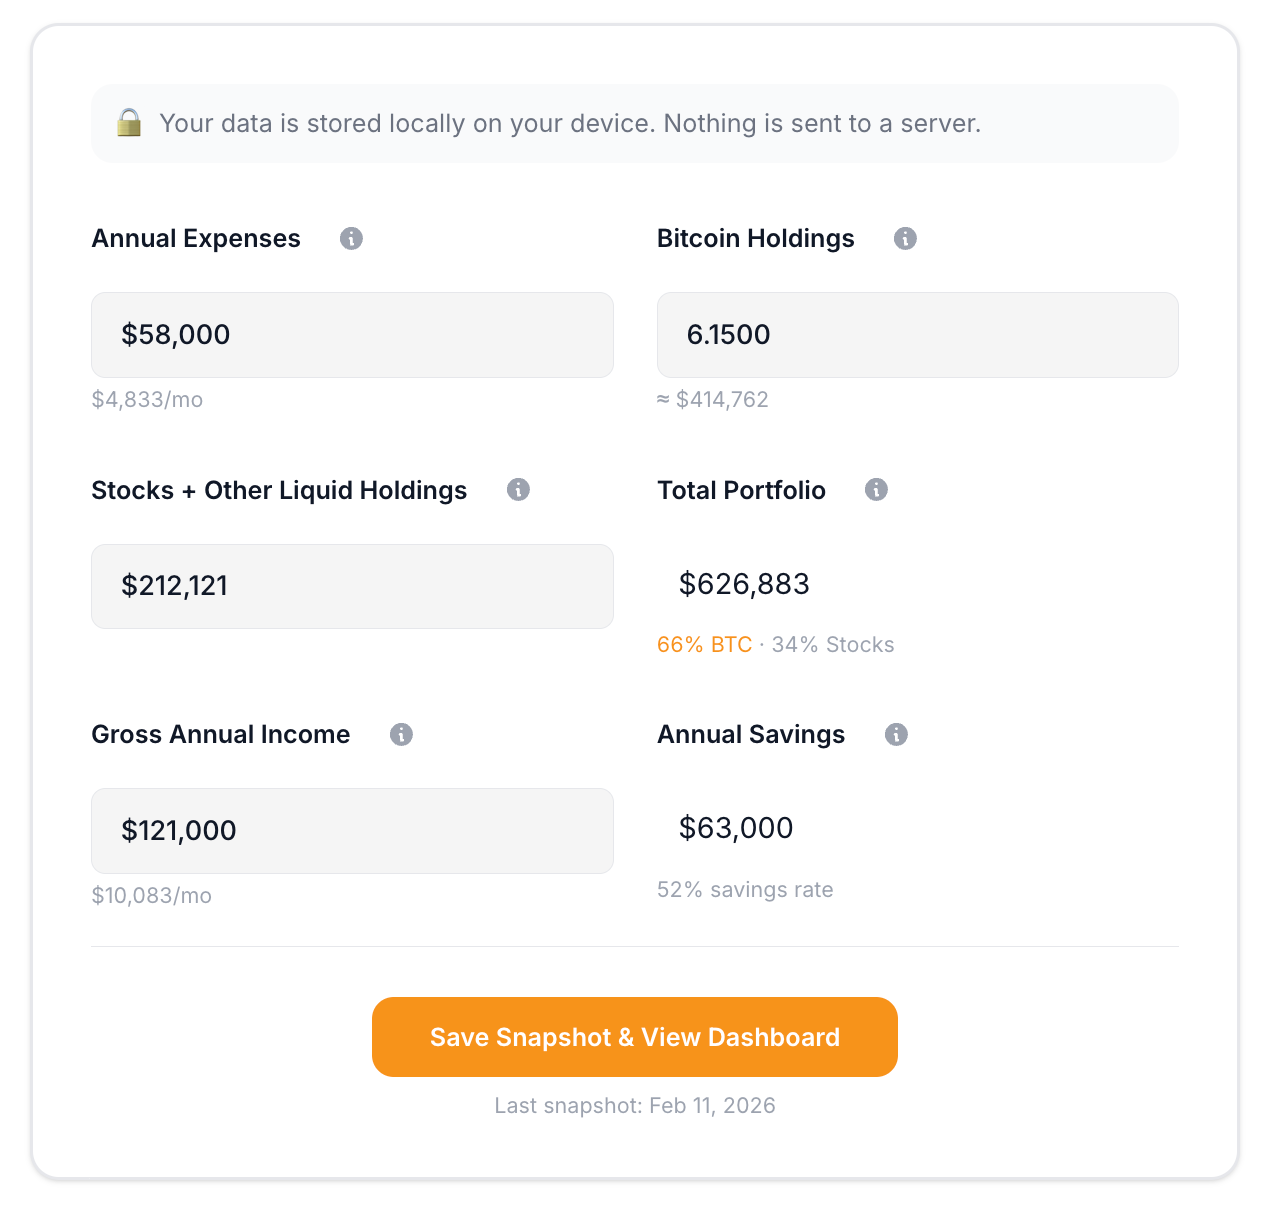The image size is (1272, 1220).
Task: Click the 34% Stocks allocation text
Action: (833, 645)
